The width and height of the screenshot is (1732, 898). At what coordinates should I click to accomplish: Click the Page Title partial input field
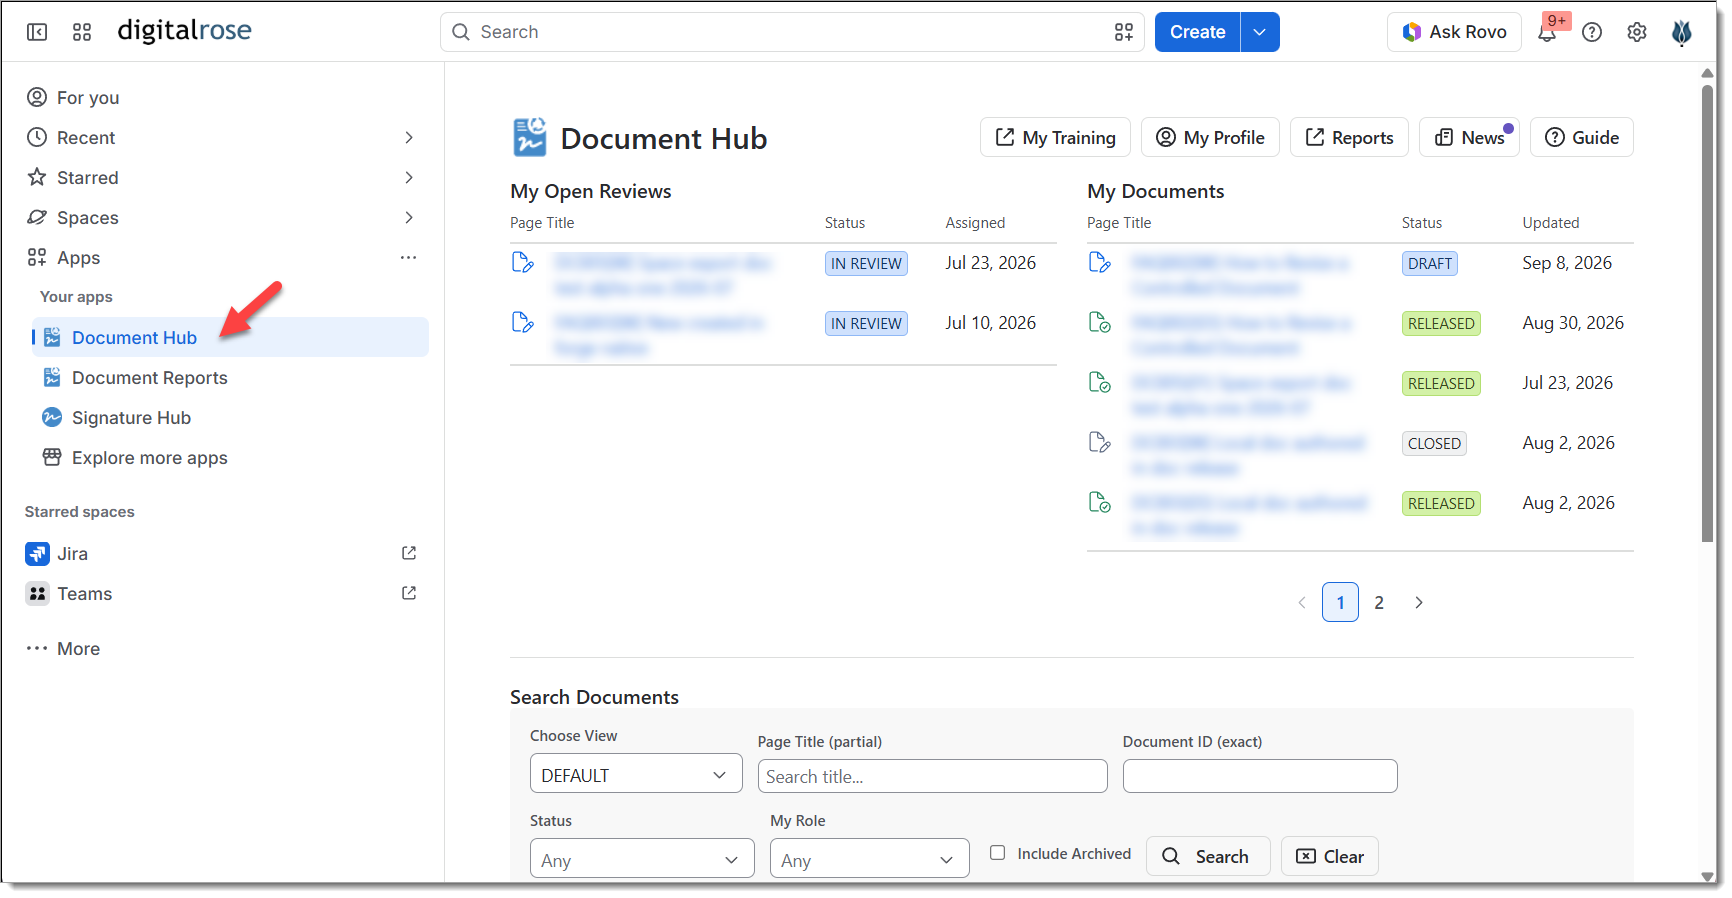pos(933,776)
